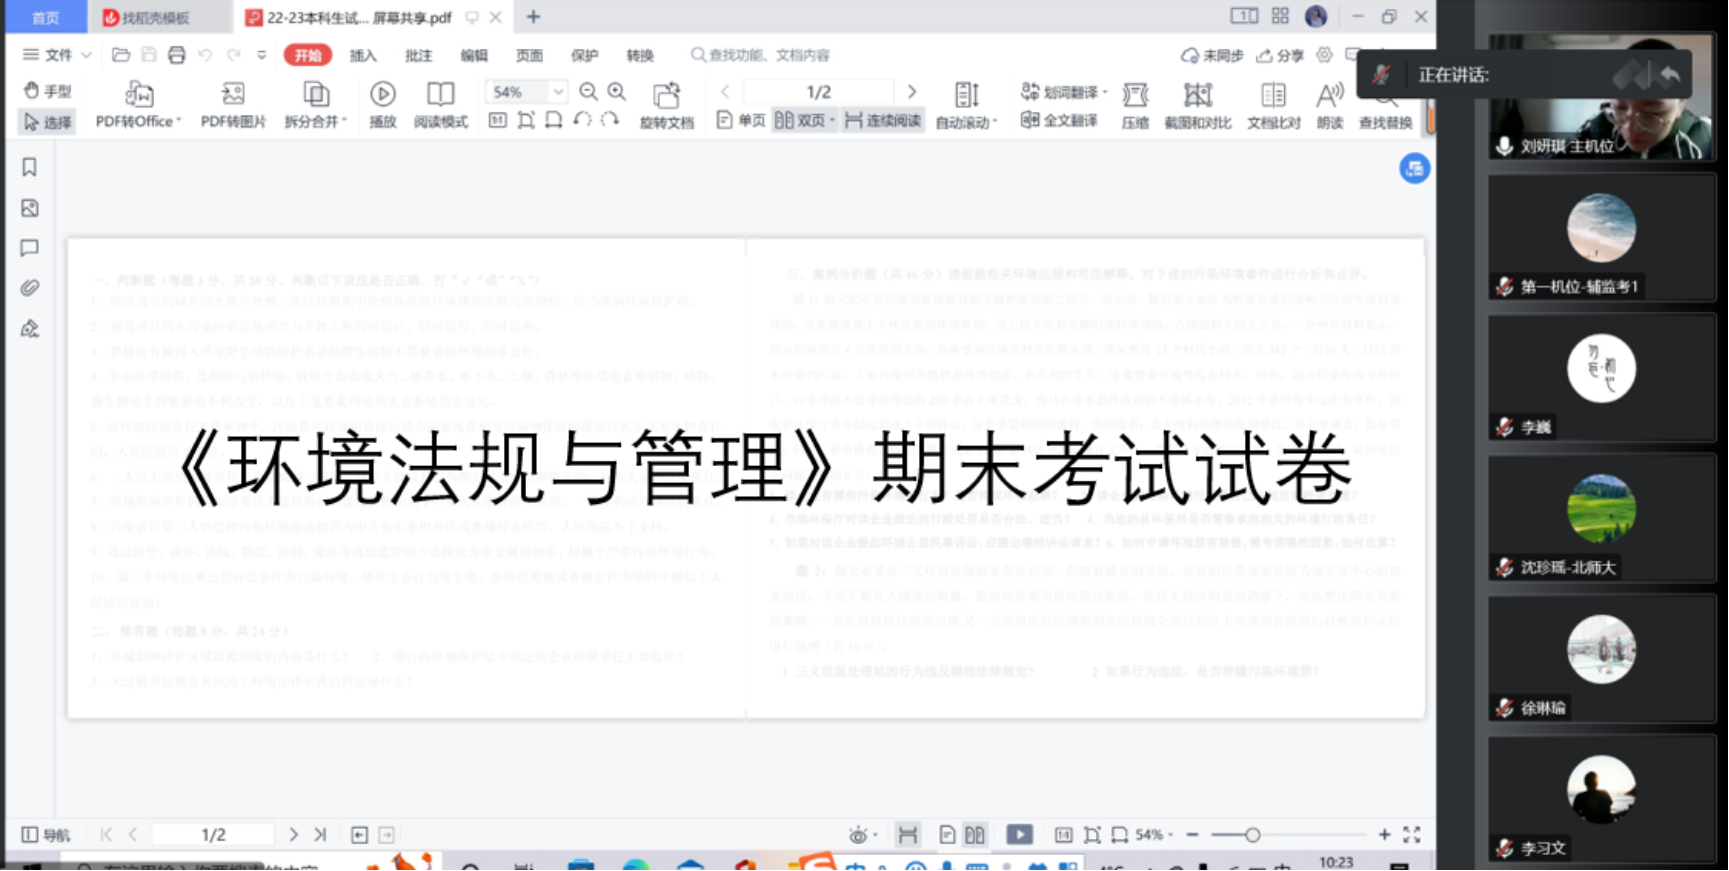This screenshot has width=1729, height=871.
Task: Expand the 54% zoom level dropdown
Action: 558,92
